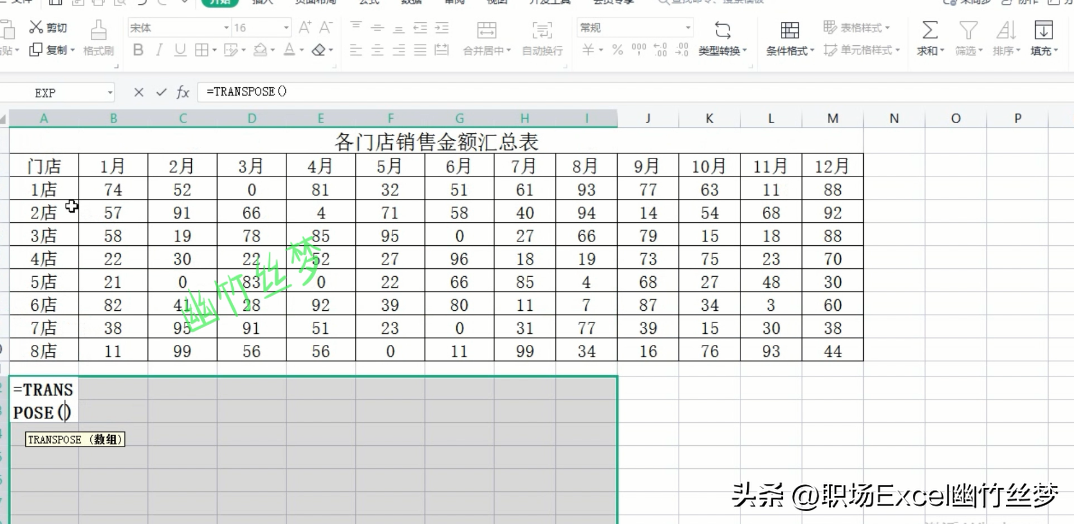The image size is (1074, 524).
Task: Click the decrease decimal places icon
Action: (682, 49)
